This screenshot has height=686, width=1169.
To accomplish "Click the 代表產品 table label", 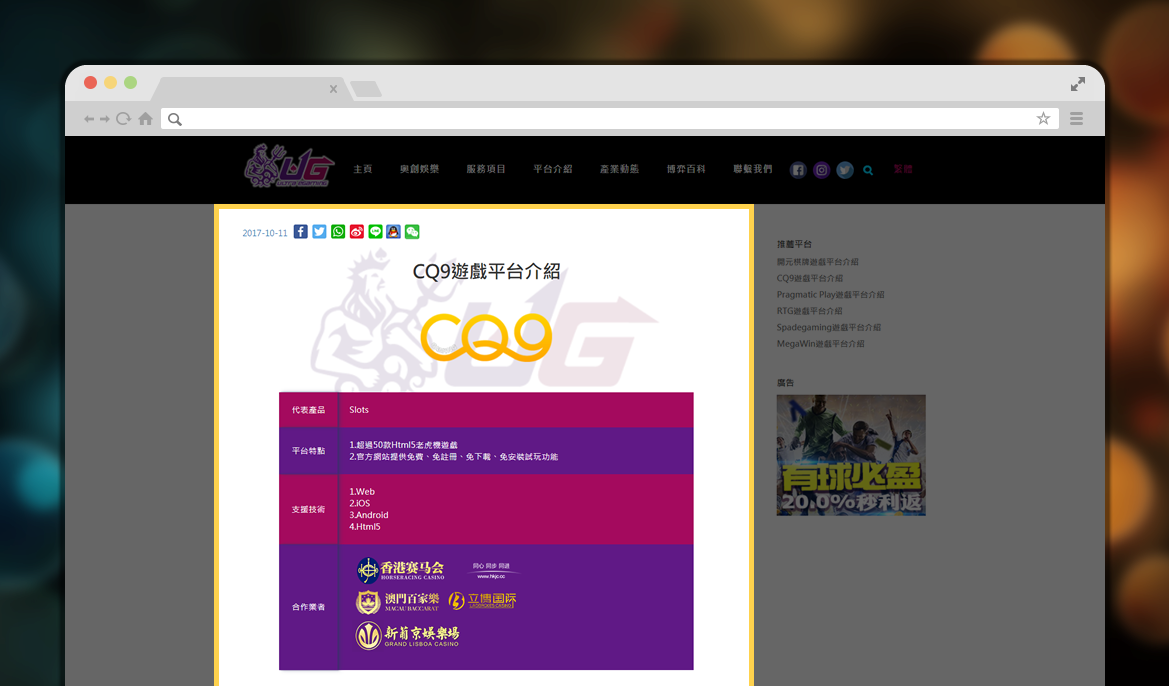I will click(x=309, y=410).
